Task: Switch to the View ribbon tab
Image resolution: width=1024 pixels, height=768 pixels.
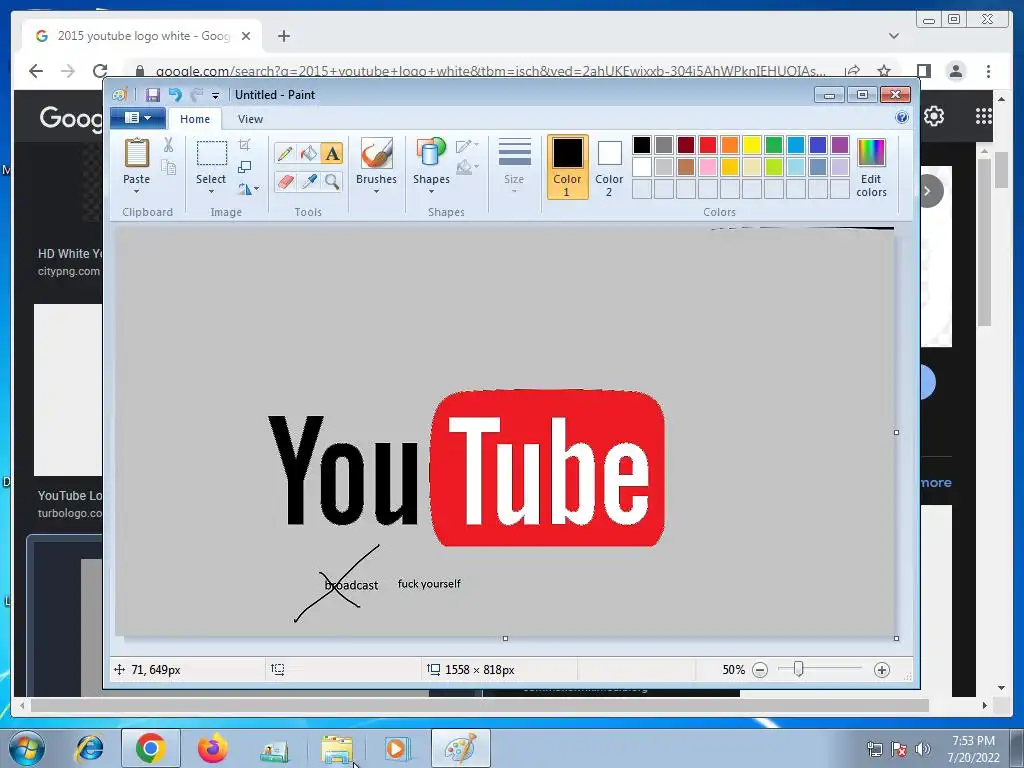Action: click(250, 119)
